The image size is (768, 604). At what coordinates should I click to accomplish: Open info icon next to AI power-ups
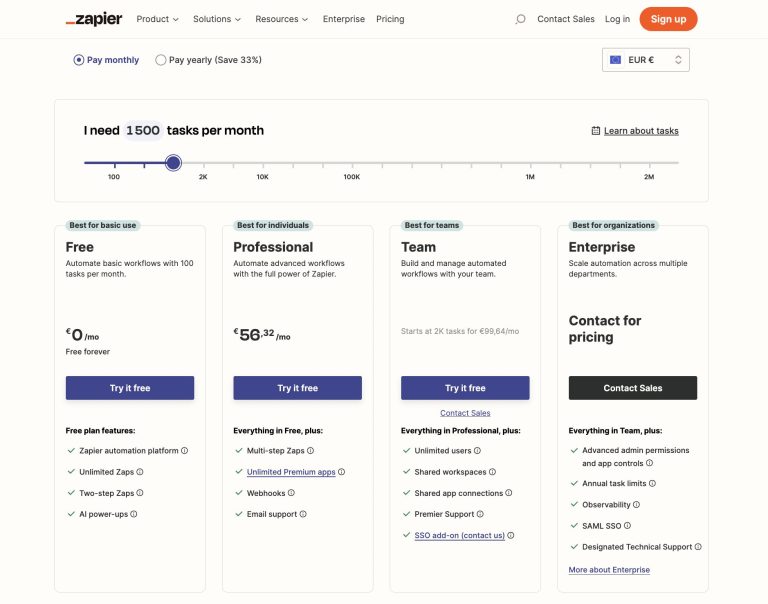pyautogui.click(x=134, y=514)
